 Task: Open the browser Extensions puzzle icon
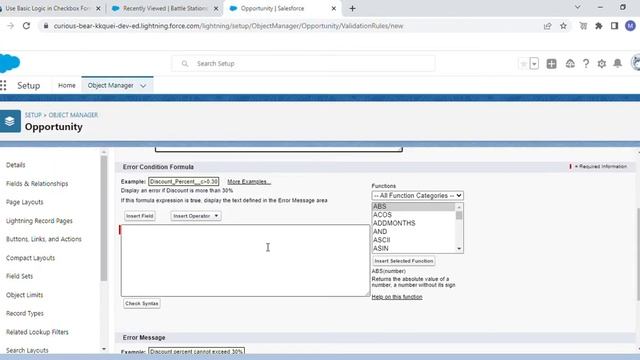pyautogui.click(x=599, y=26)
